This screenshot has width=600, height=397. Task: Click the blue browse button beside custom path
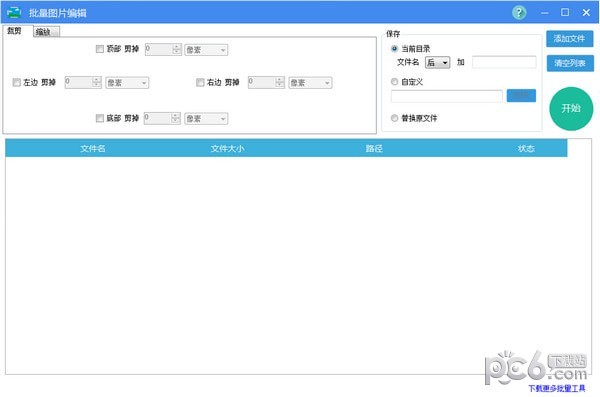(521, 96)
